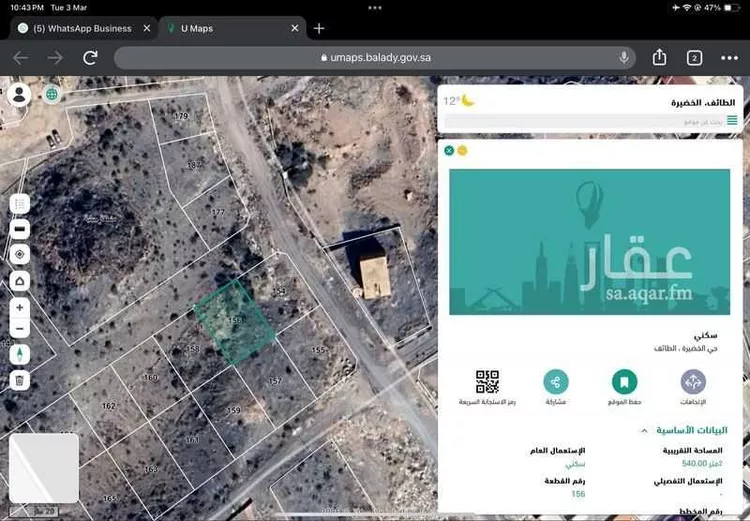Click parcel 162 on the map
Viewport: 750px width, 521px height.
pos(109,406)
